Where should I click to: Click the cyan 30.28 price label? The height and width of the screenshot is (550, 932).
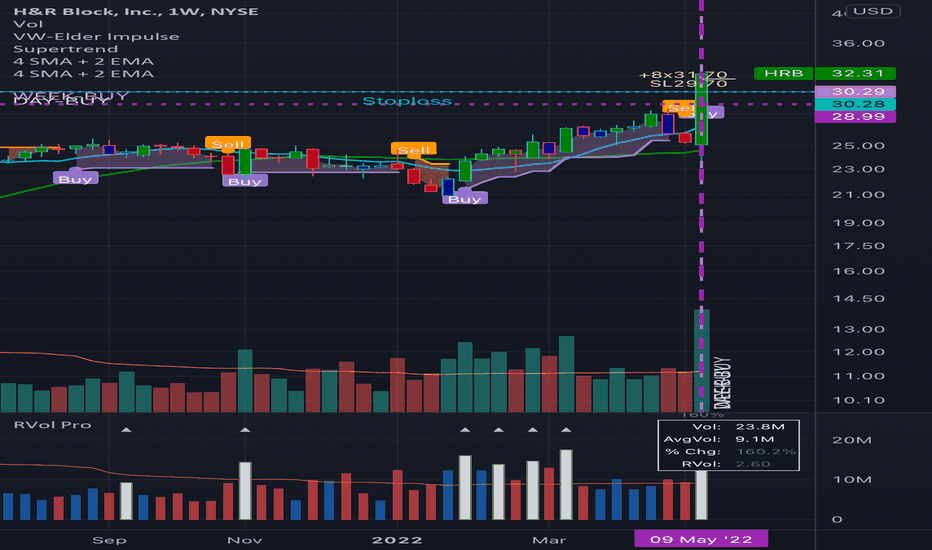coord(855,104)
